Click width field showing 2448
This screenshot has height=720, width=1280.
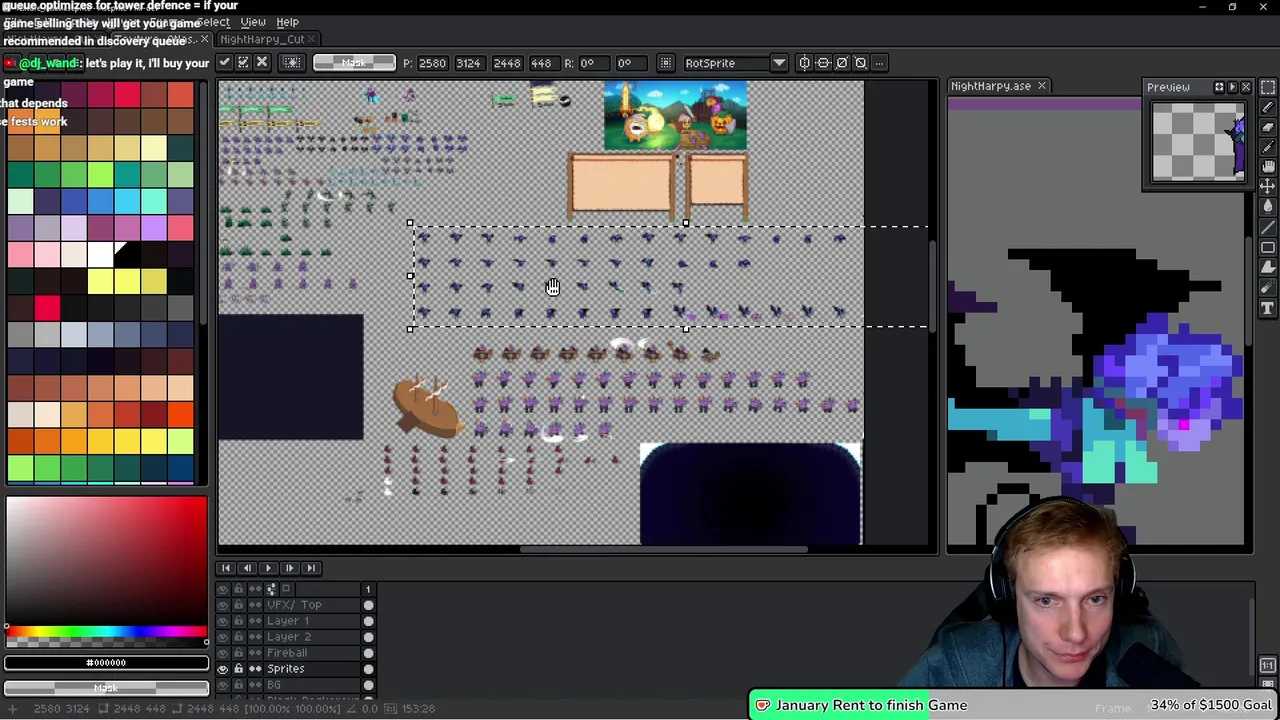point(507,62)
